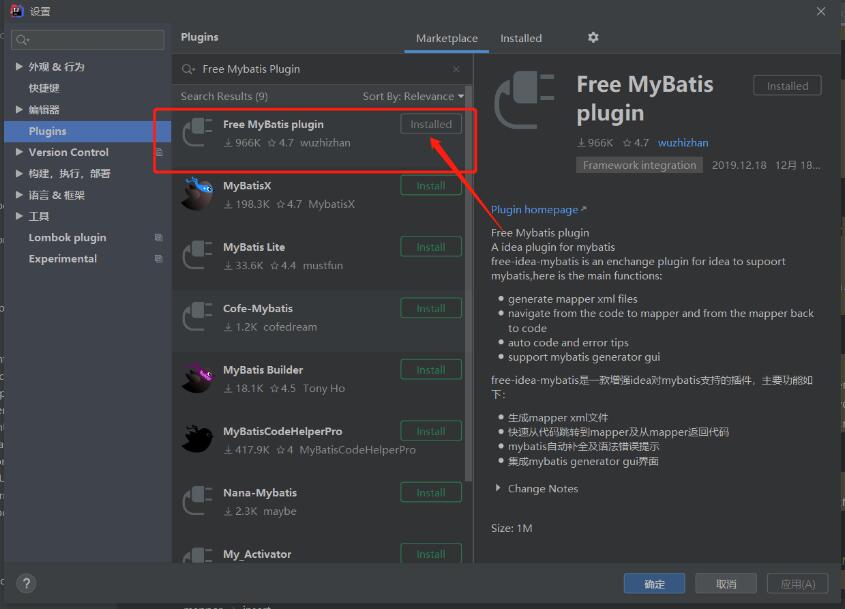This screenshot has height=609, width=845.
Task: Click the MyBatis Builder bird icon
Action: tap(198, 378)
